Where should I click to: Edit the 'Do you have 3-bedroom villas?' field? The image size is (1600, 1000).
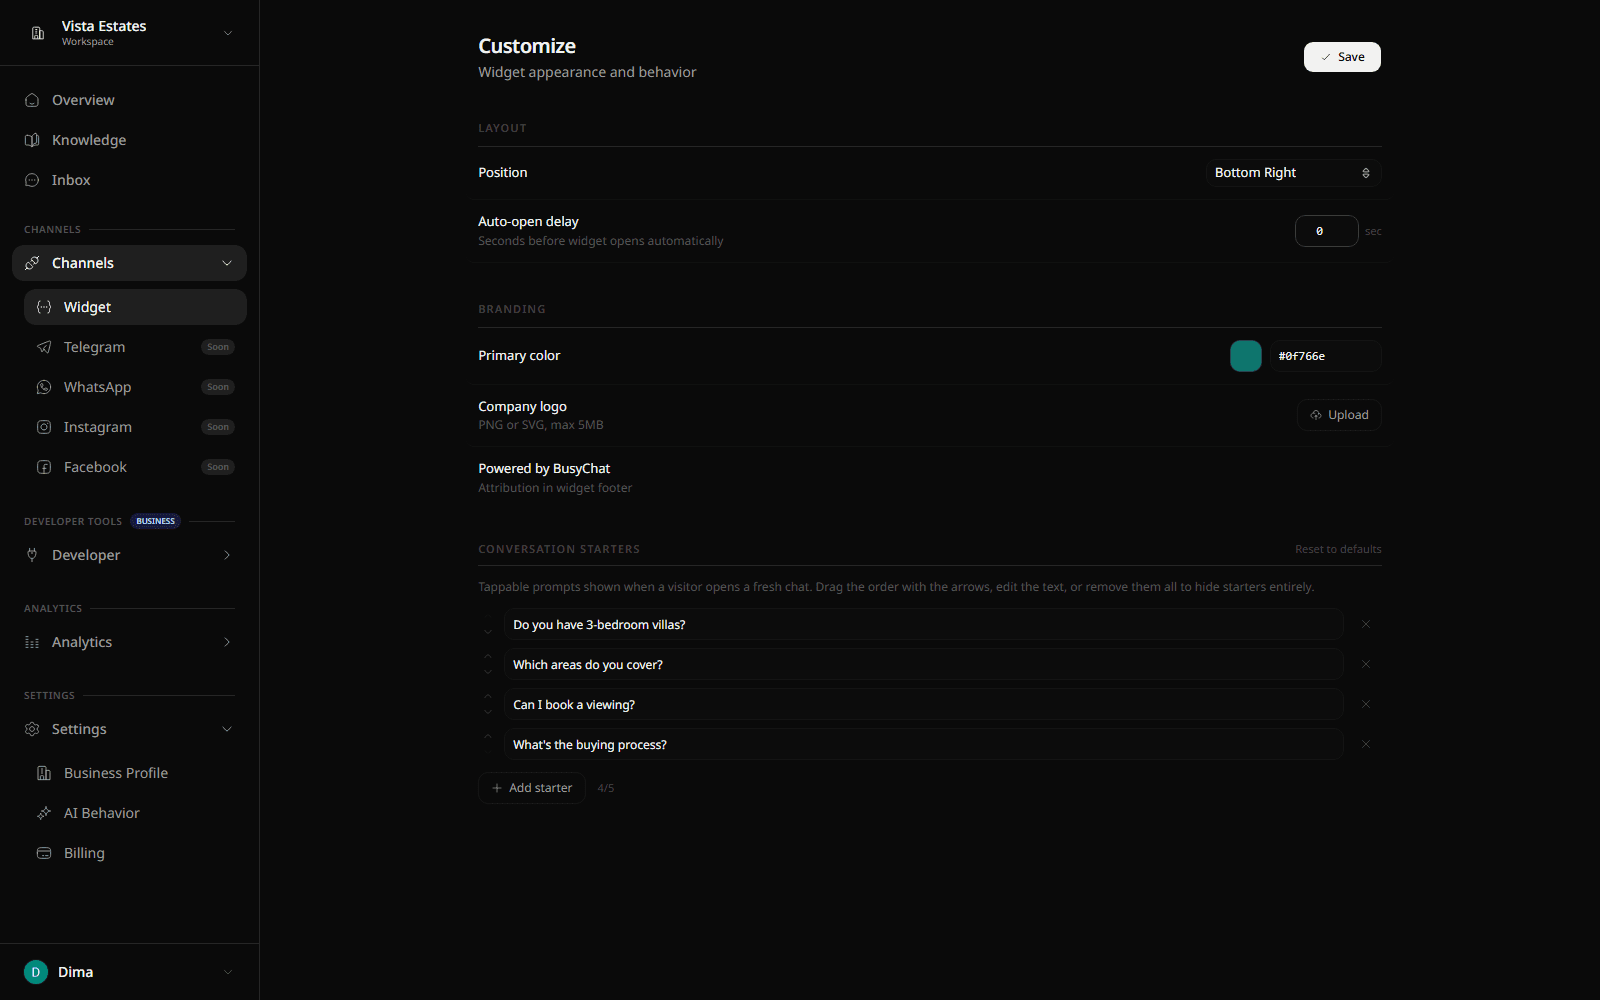pyautogui.click(x=923, y=624)
